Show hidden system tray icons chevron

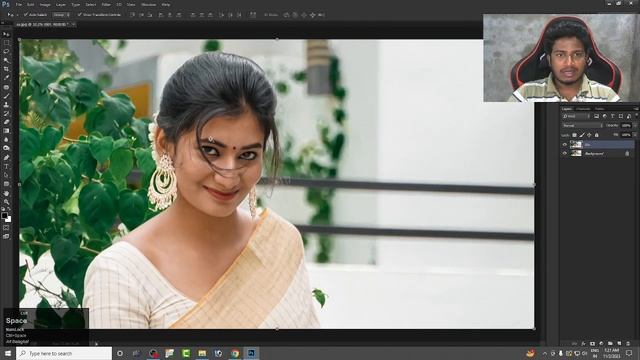click(544, 353)
